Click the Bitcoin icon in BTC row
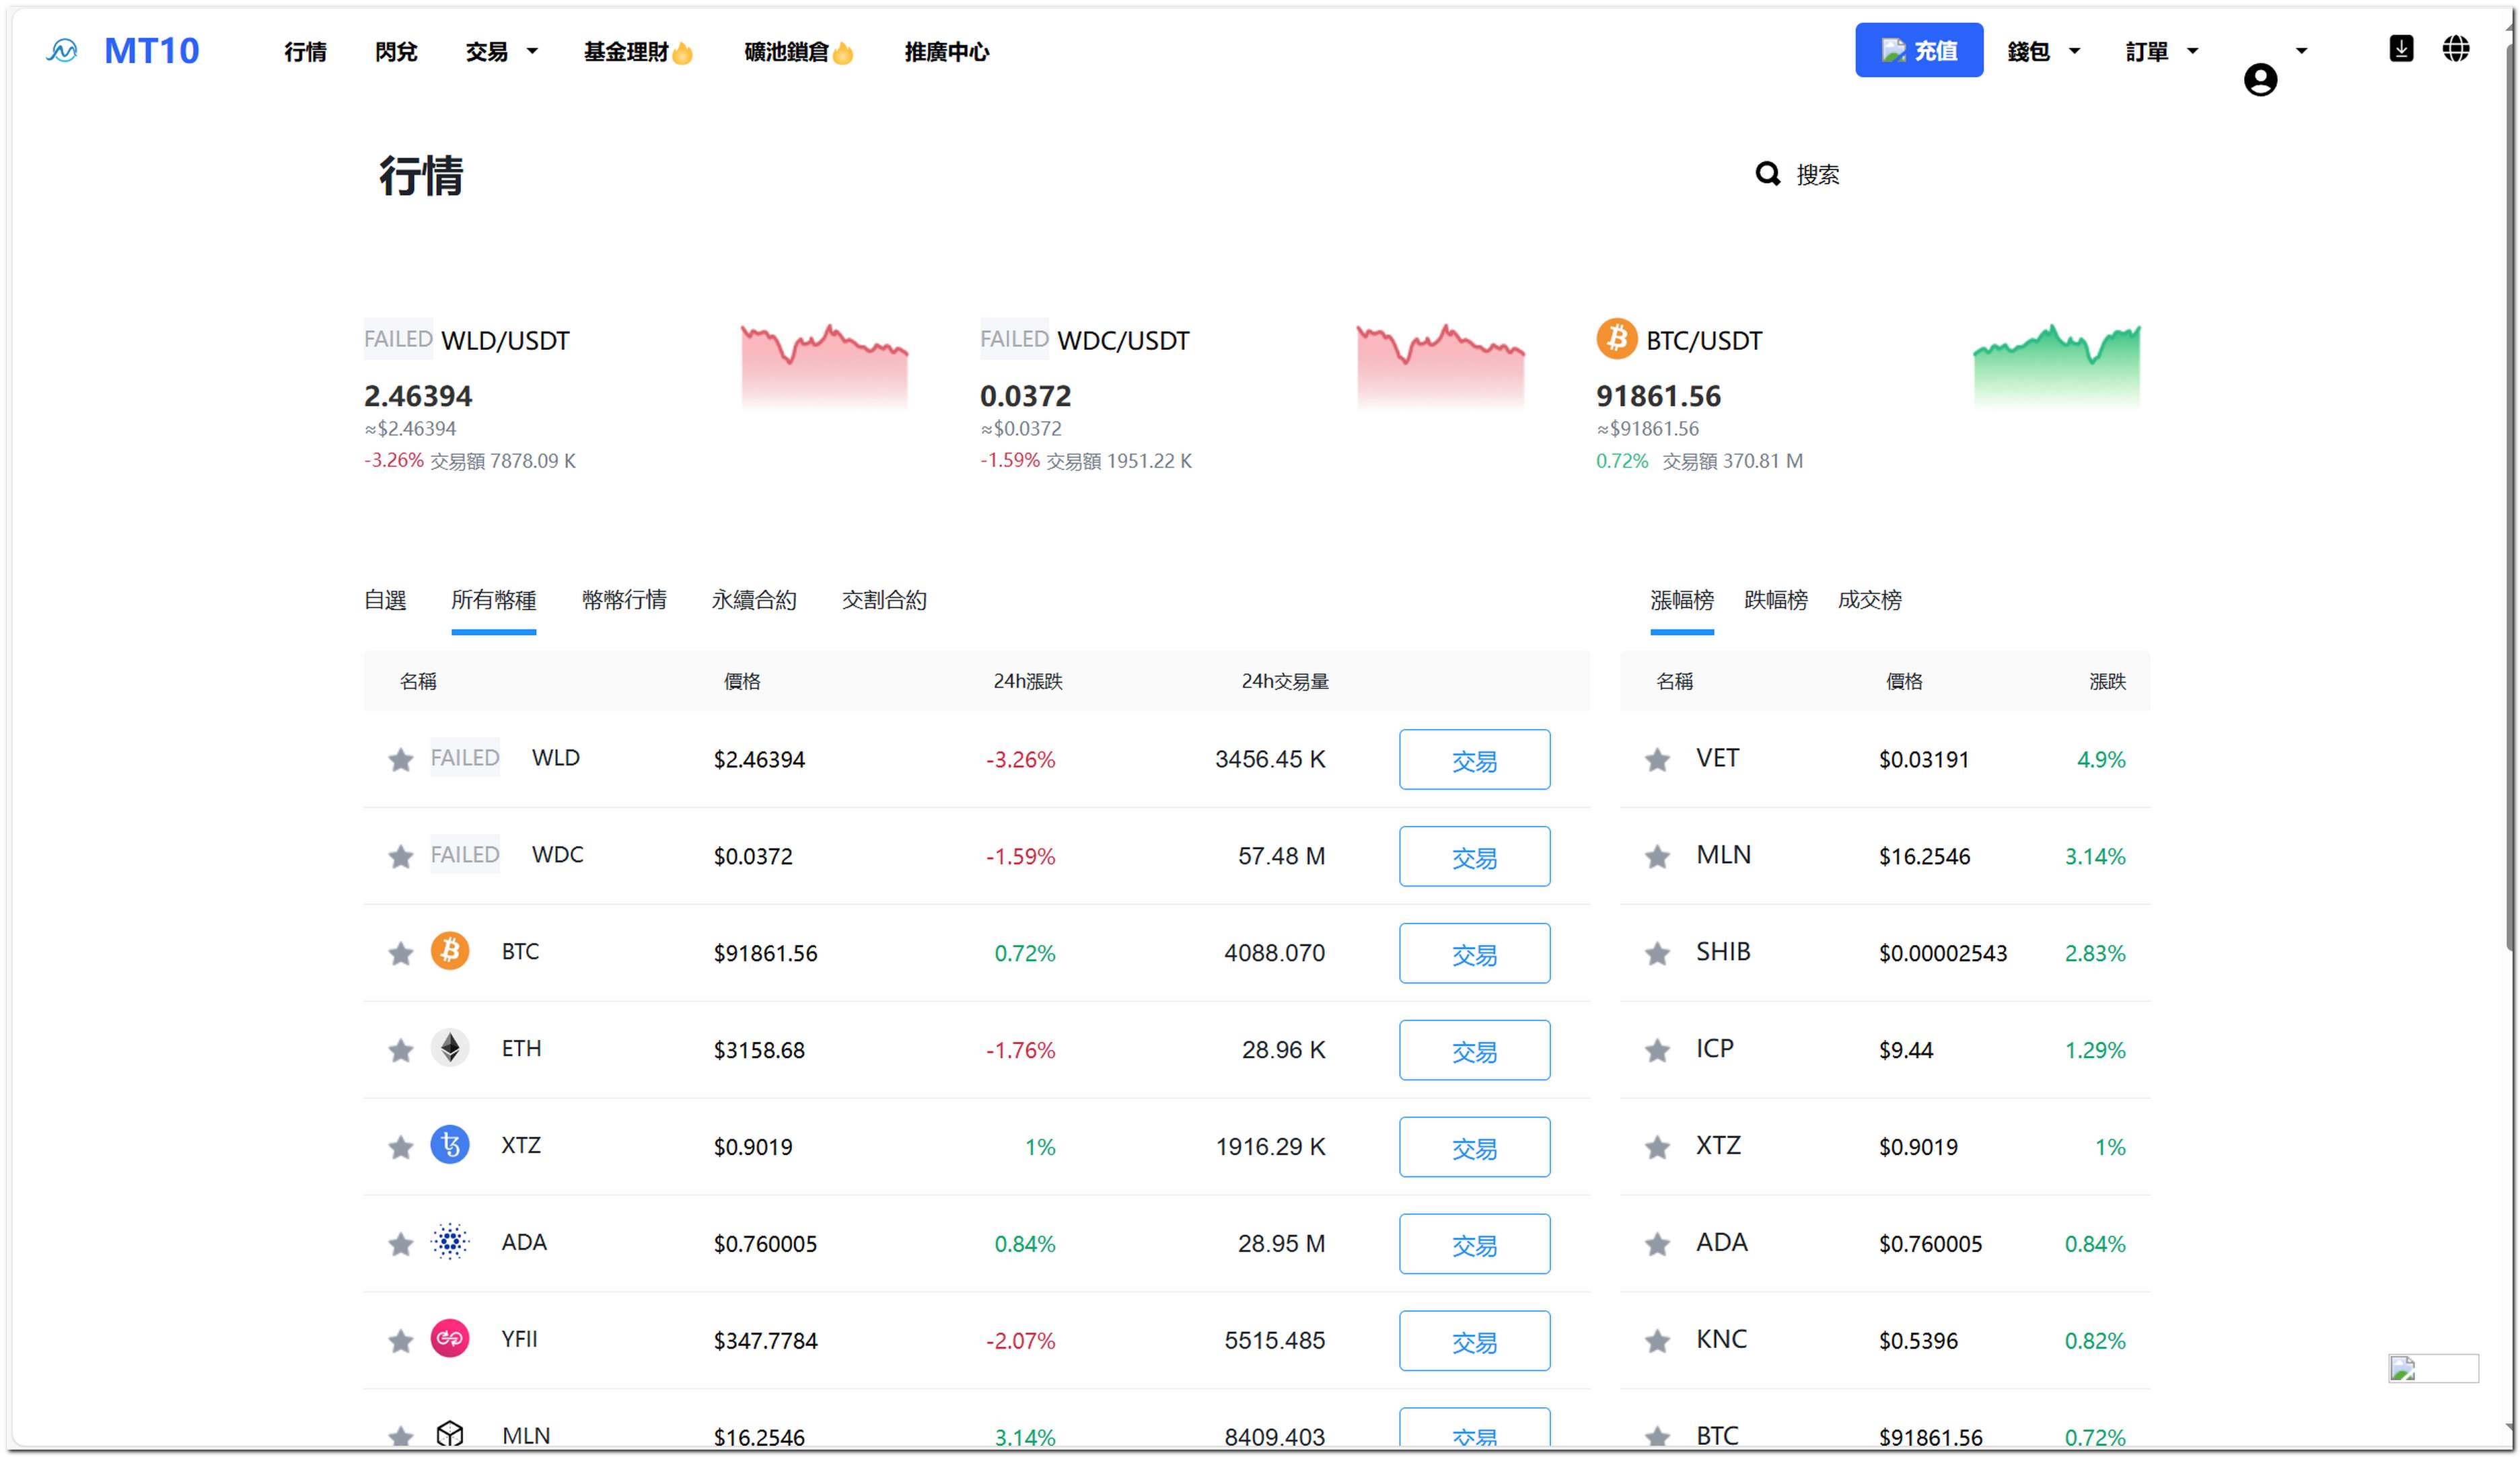 pyautogui.click(x=450, y=951)
